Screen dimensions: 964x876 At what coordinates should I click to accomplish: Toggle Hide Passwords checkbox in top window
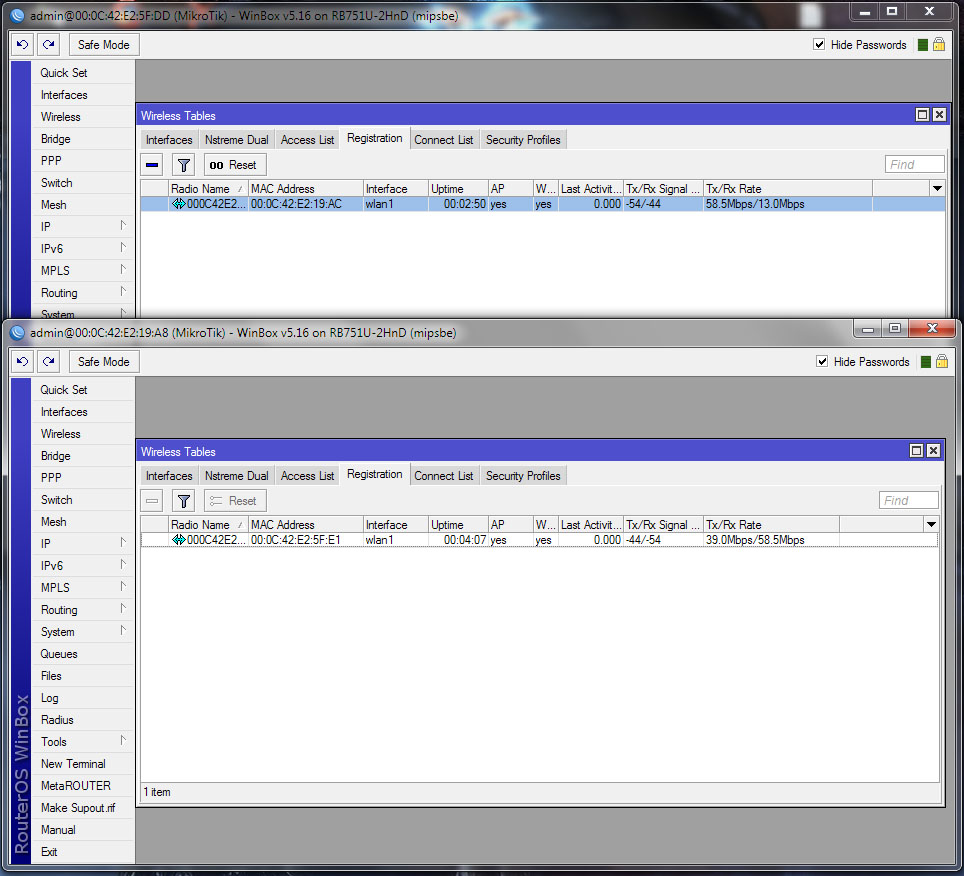[x=819, y=44]
